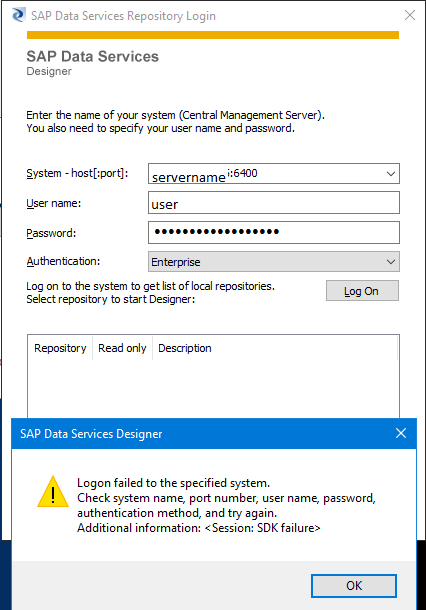This screenshot has height=610, width=426.
Task: Select the Enterprise authentication combo box
Action: coord(273,262)
